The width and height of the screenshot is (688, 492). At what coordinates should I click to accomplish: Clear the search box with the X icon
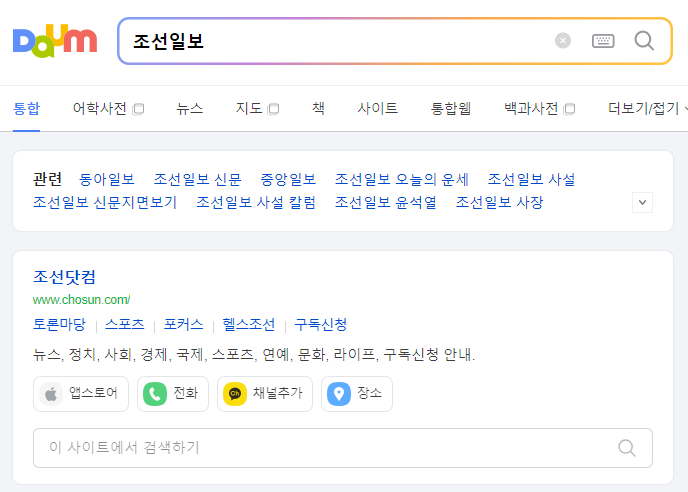tap(563, 41)
